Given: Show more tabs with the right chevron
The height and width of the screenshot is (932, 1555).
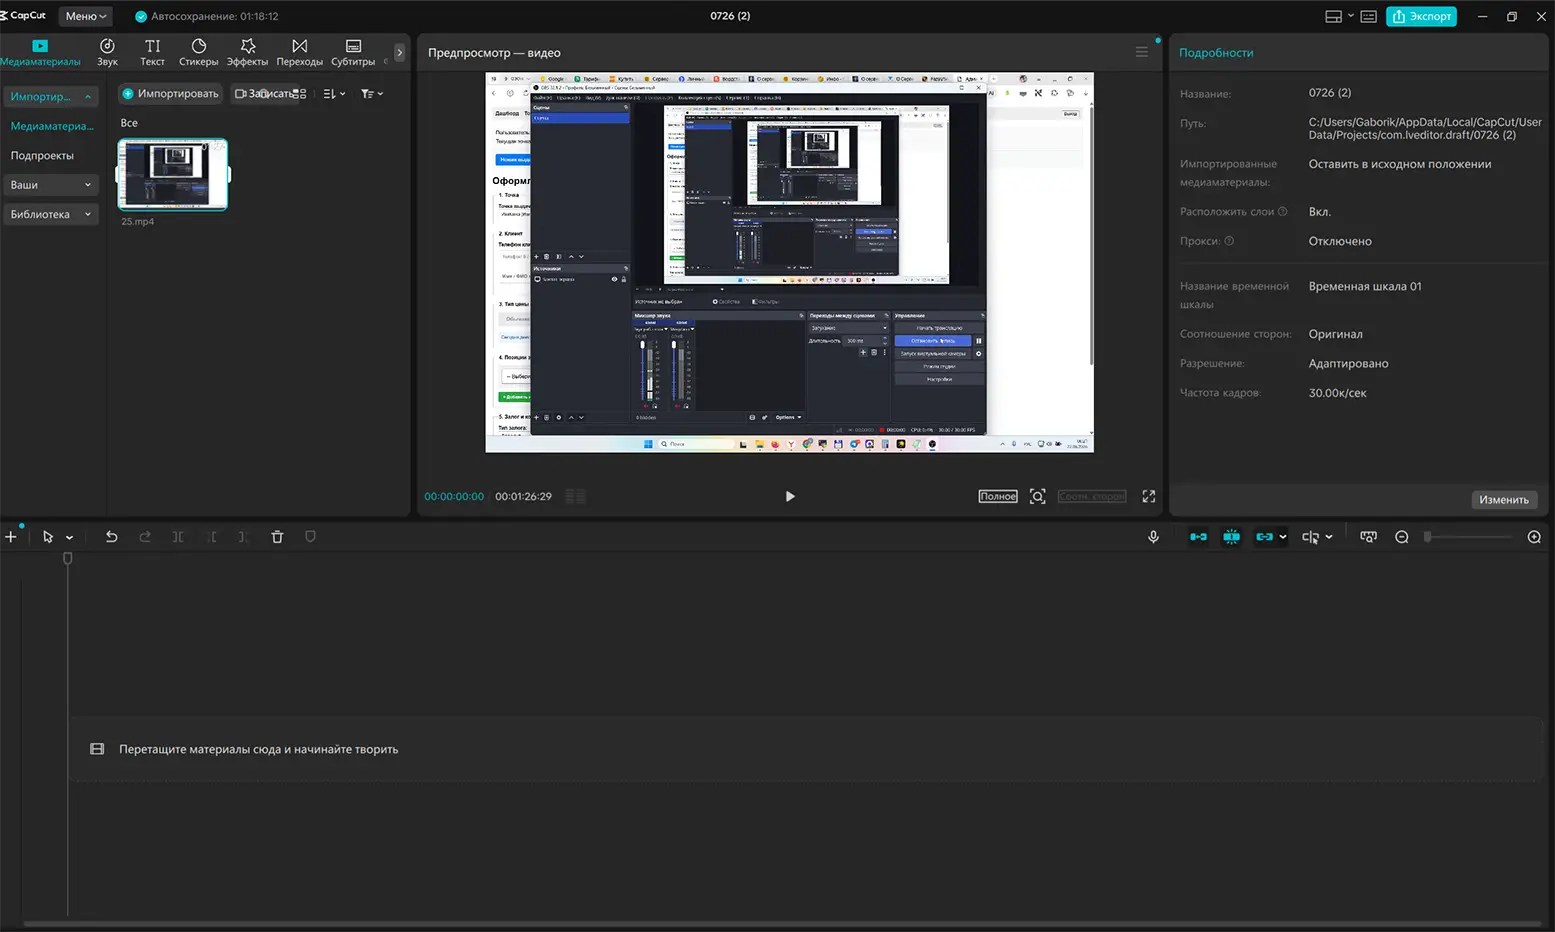Looking at the screenshot, I should 399,53.
